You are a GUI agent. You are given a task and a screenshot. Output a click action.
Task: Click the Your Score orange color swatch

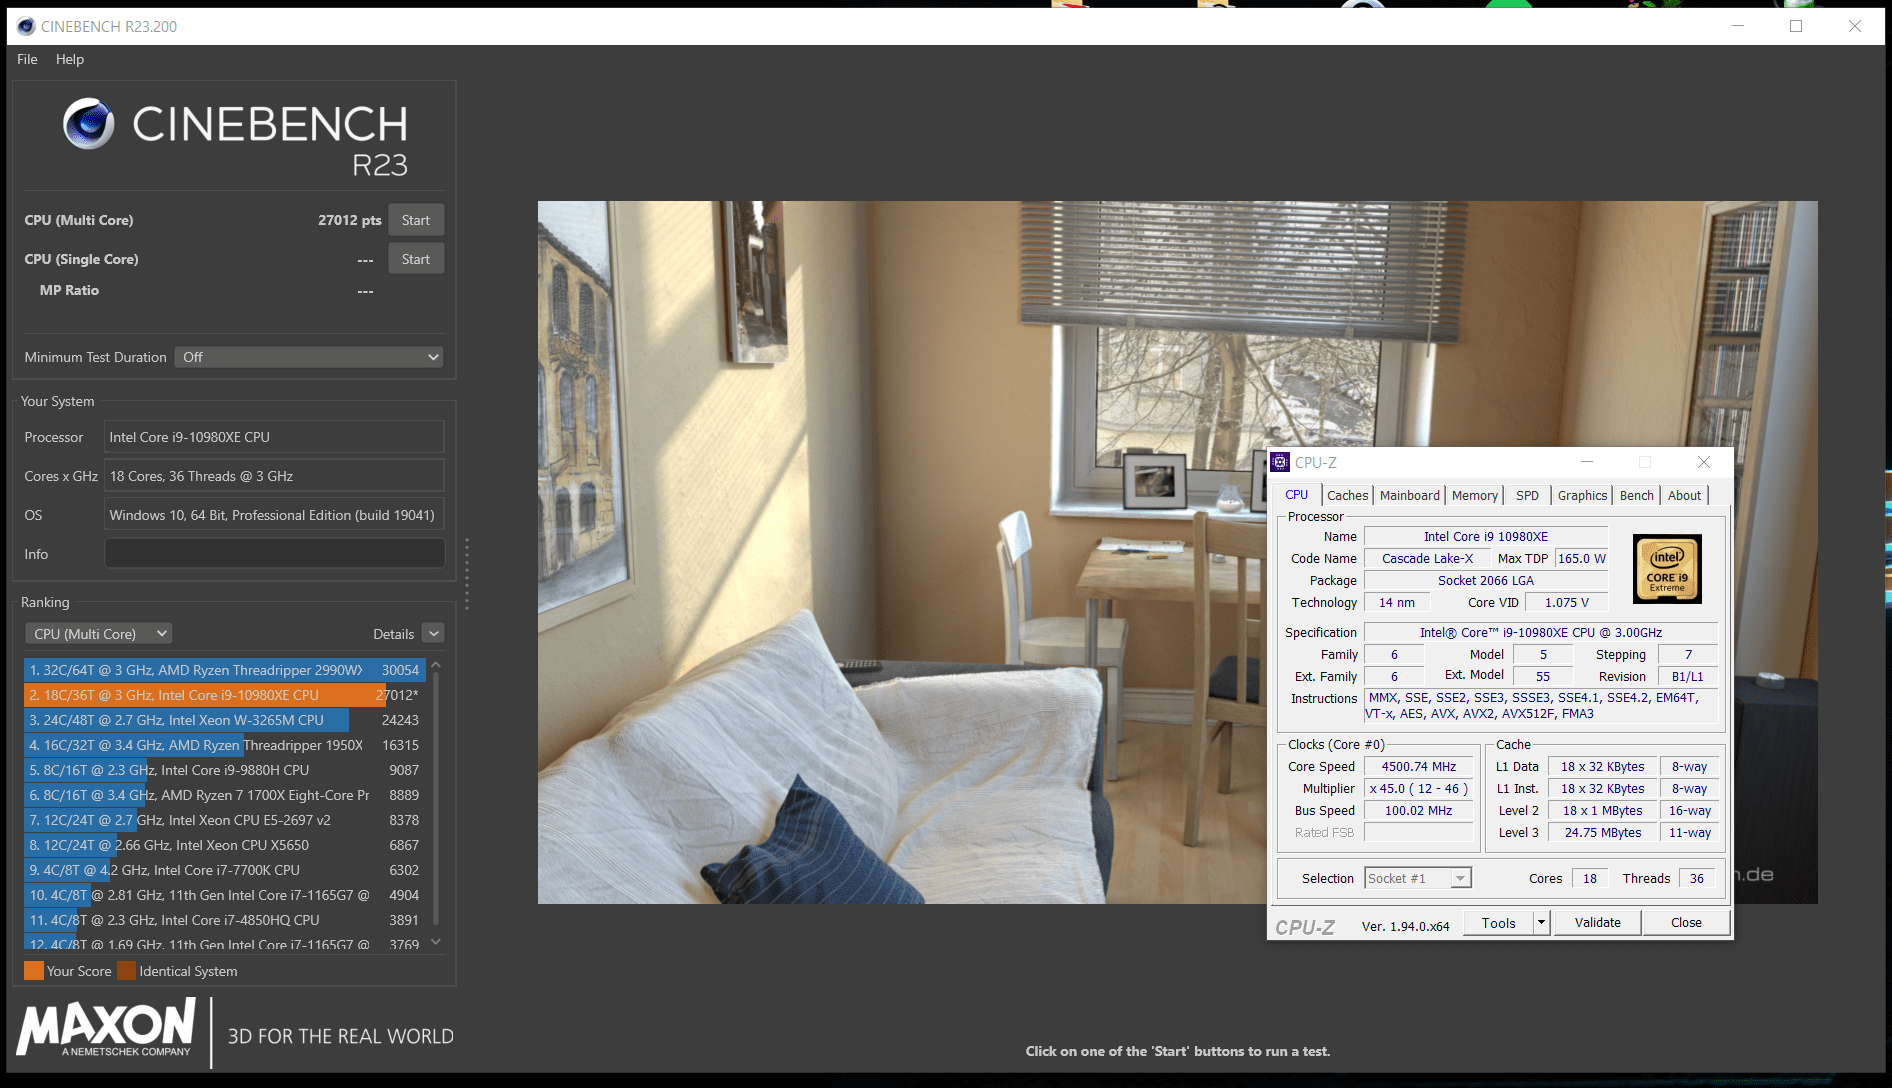coord(34,971)
